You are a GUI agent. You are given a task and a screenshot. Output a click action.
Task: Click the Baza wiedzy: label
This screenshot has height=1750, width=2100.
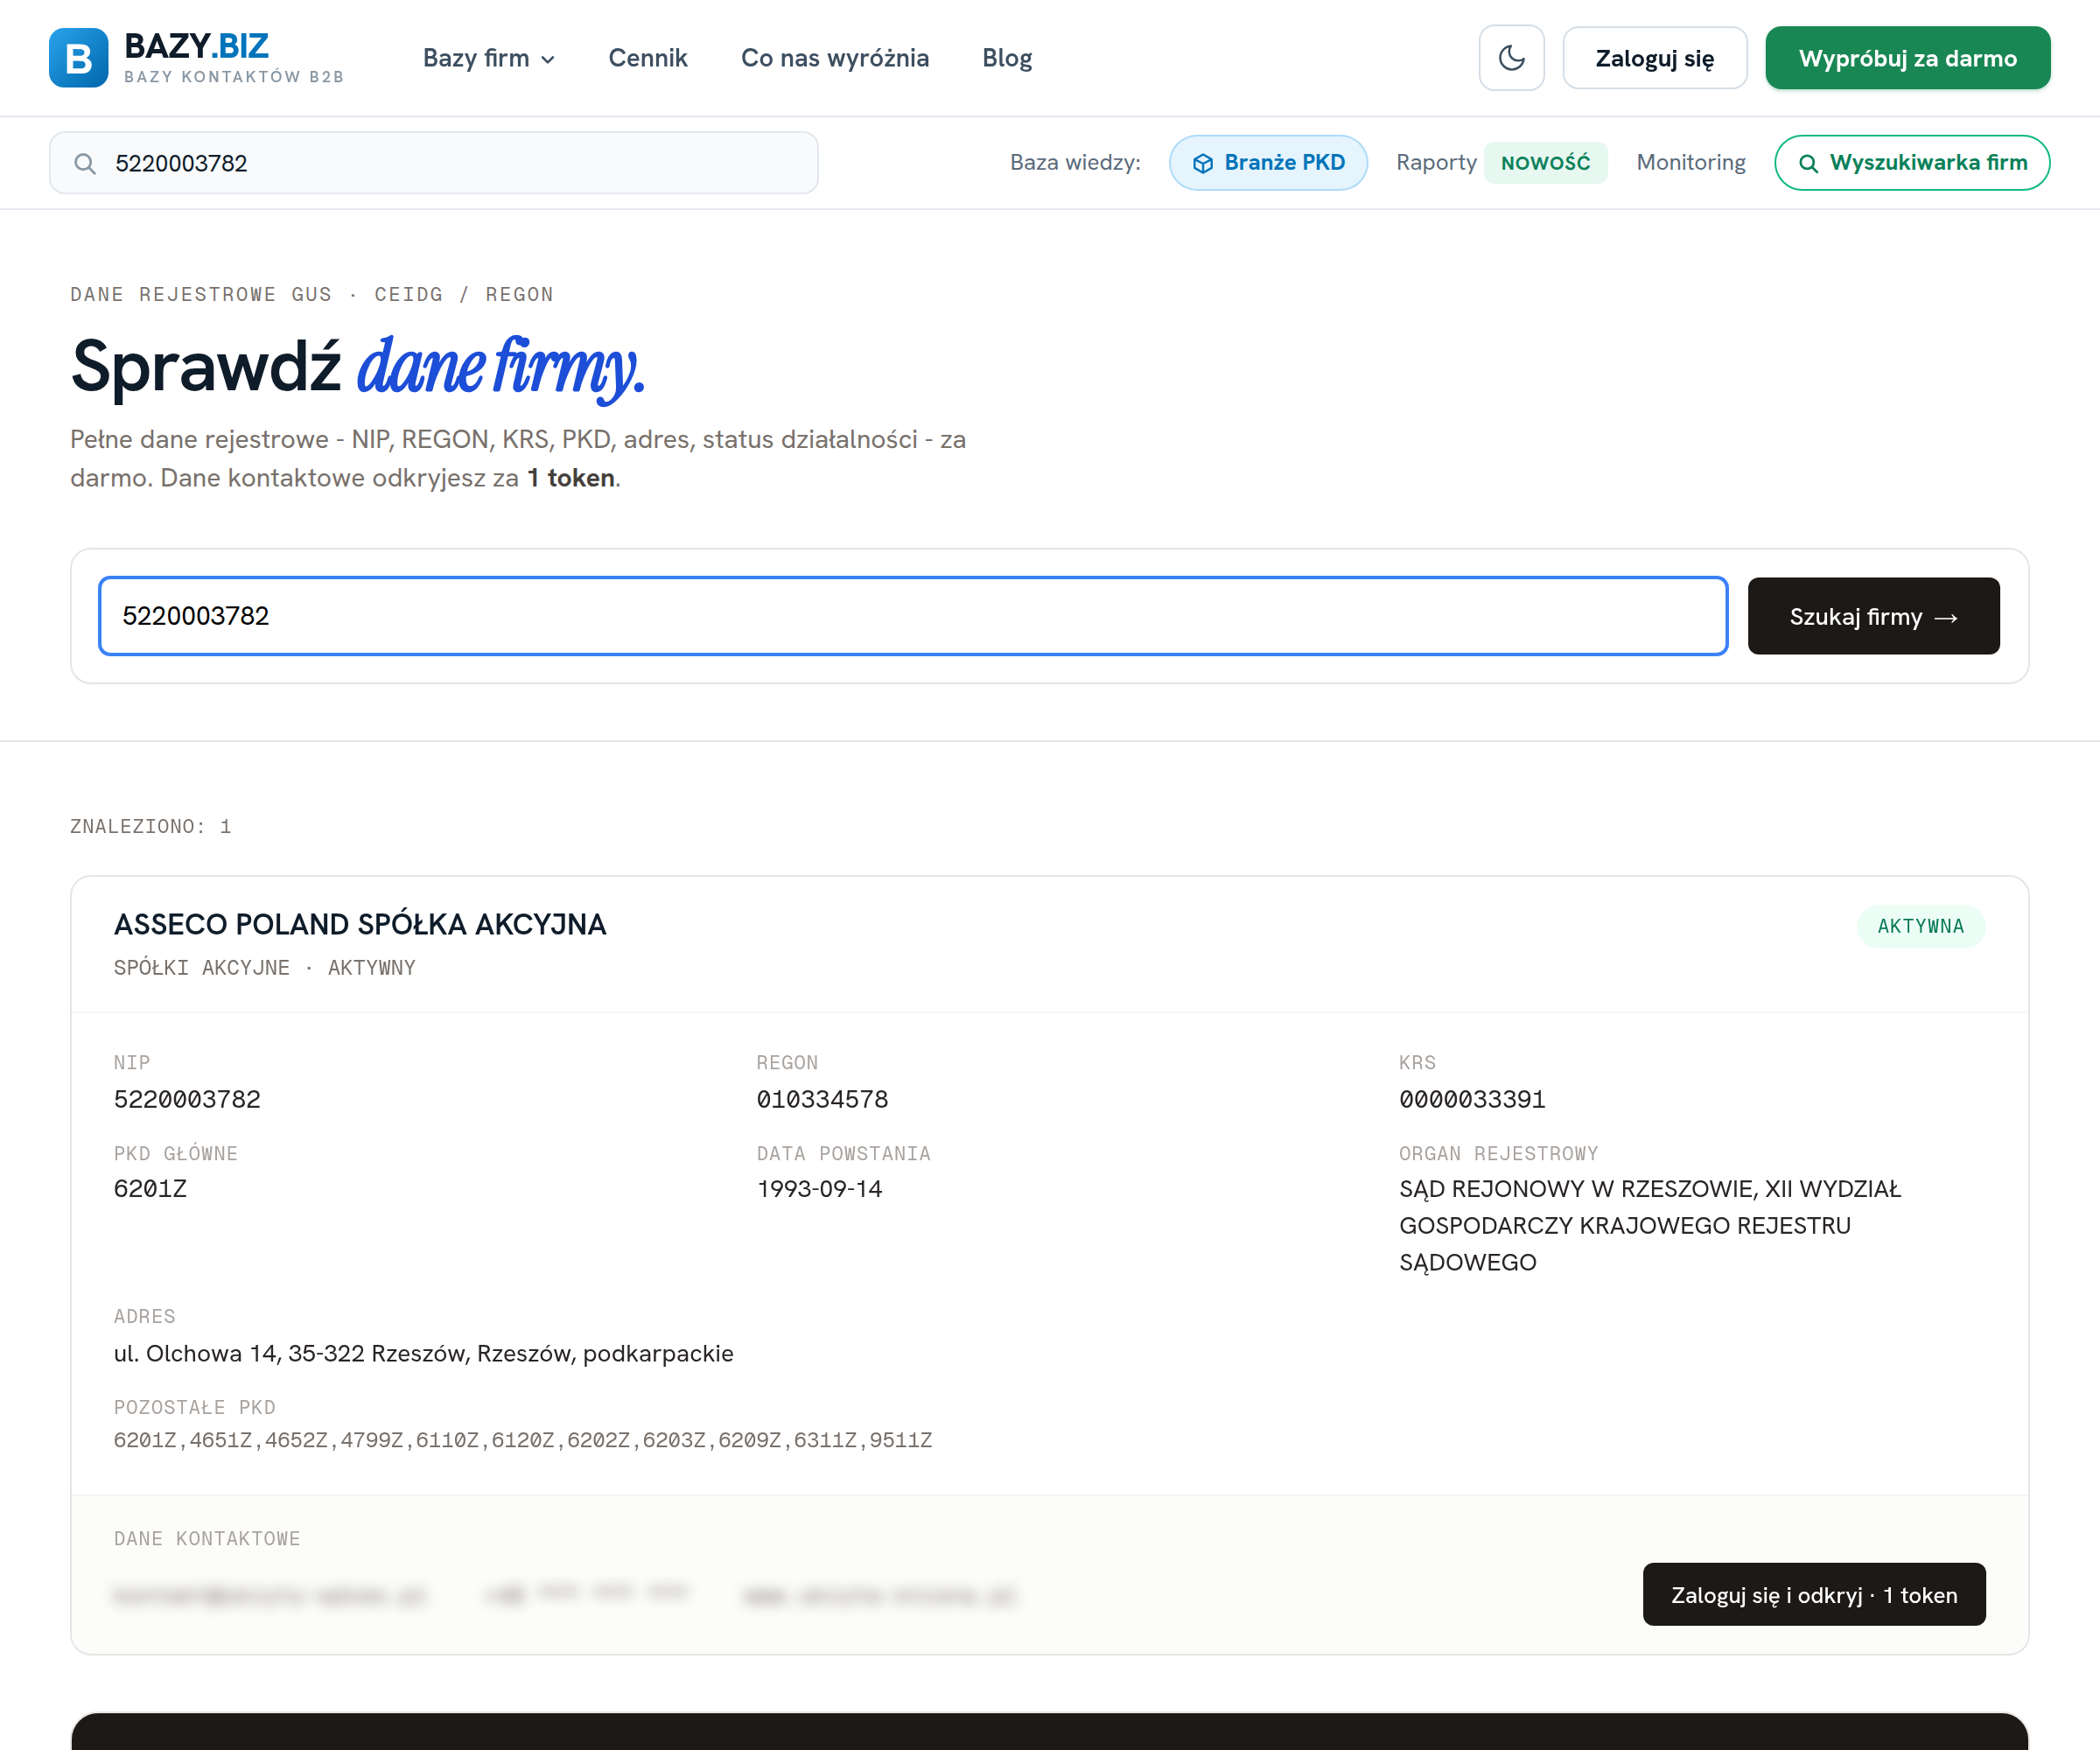pyautogui.click(x=1075, y=162)
